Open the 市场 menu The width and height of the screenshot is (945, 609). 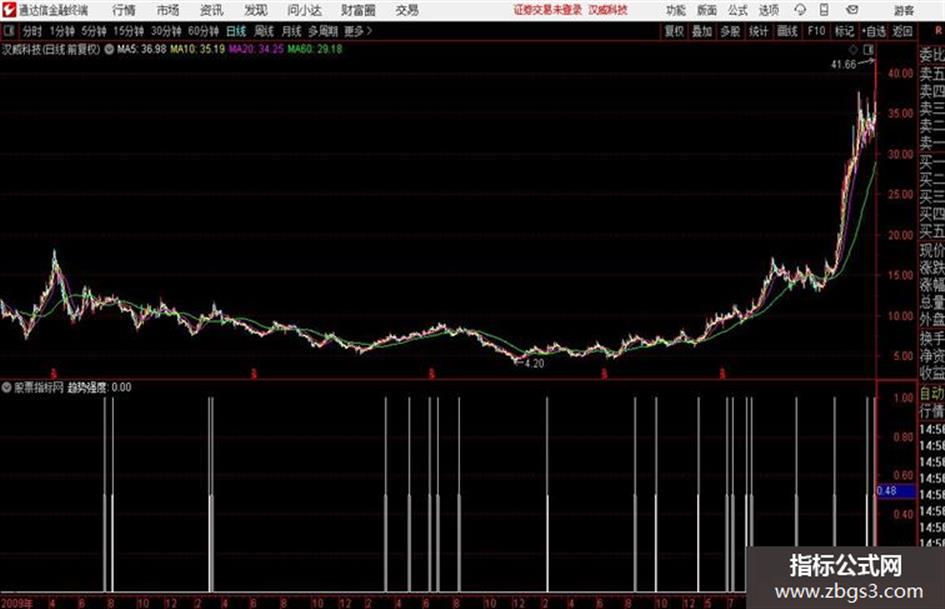[x=168, y=10]
